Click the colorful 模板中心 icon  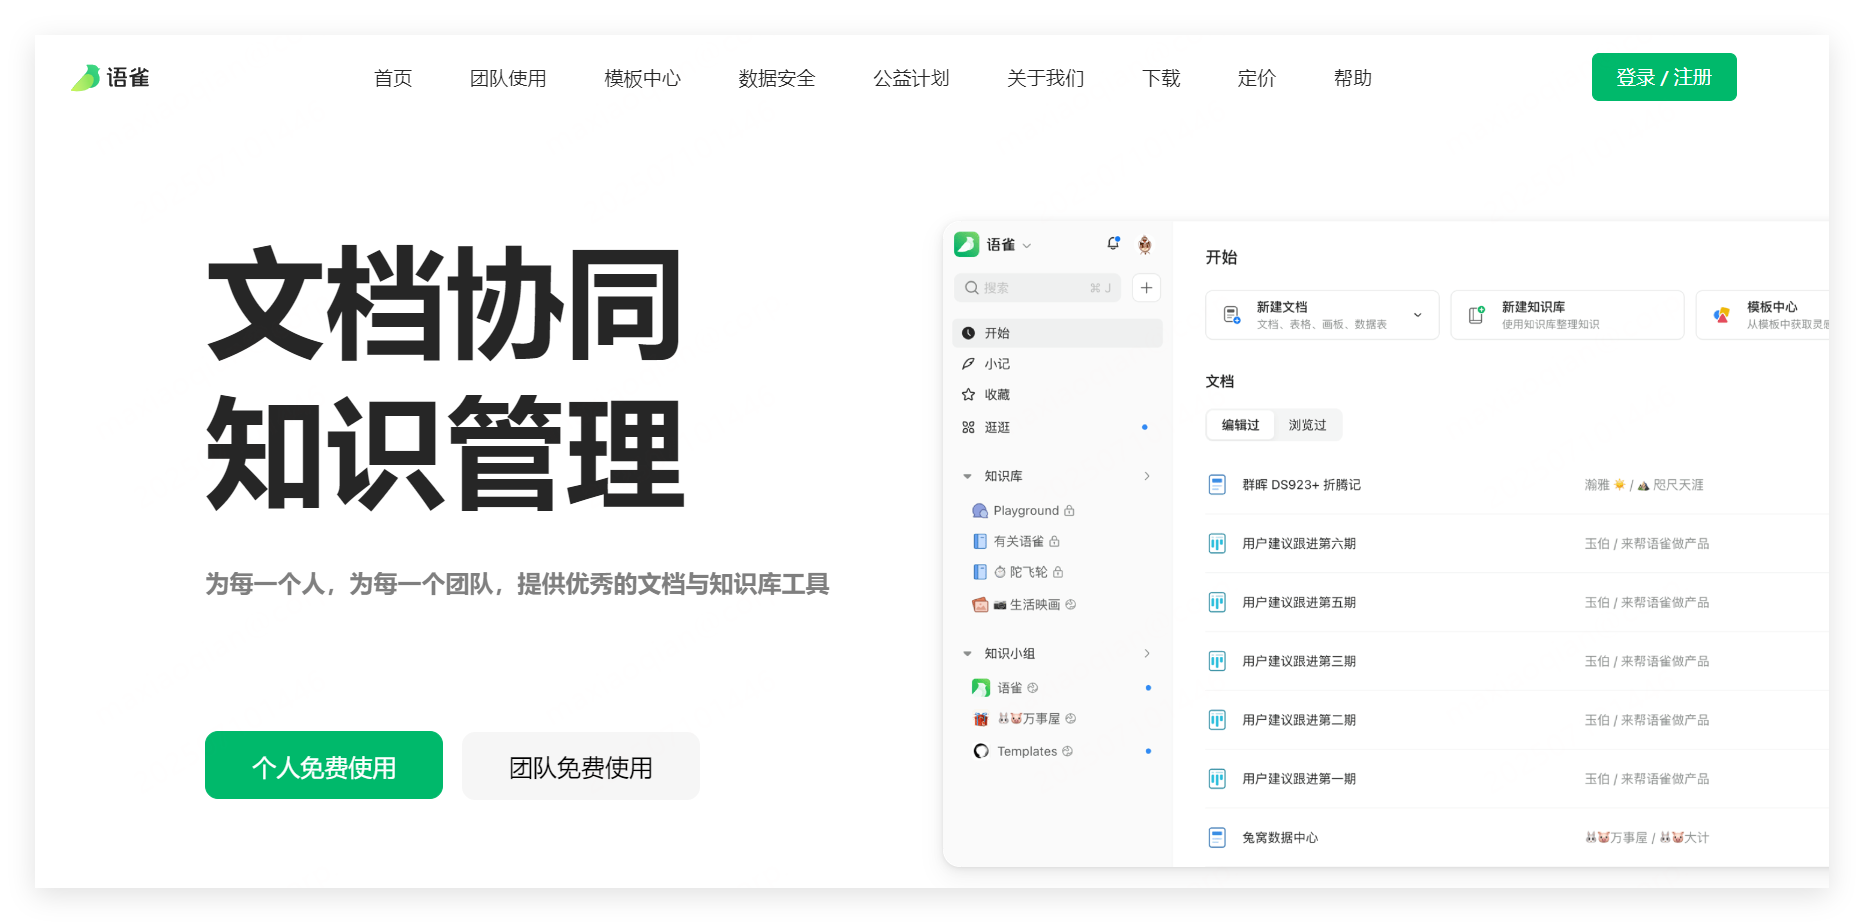coord(1722,315)
